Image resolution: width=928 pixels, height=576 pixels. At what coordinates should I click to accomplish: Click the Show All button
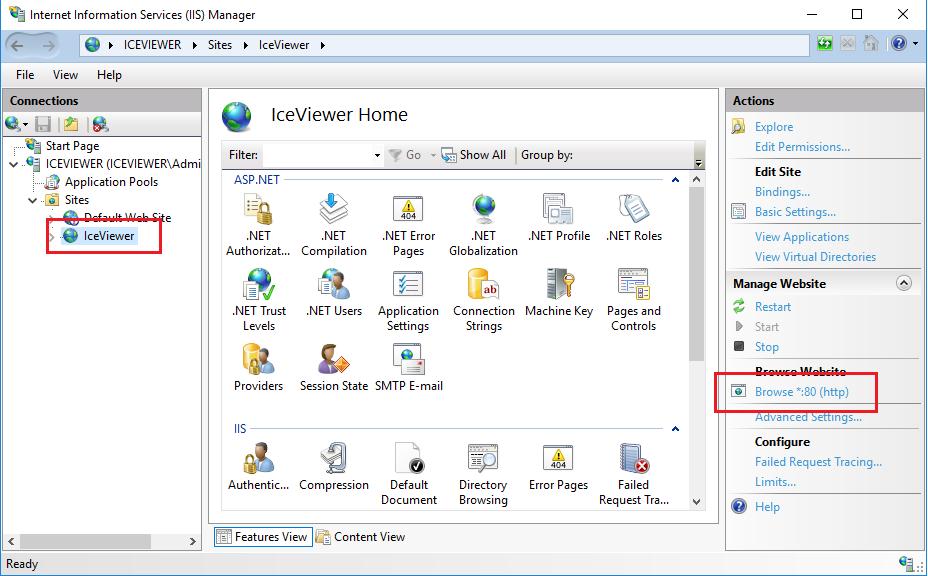point(473,155)
